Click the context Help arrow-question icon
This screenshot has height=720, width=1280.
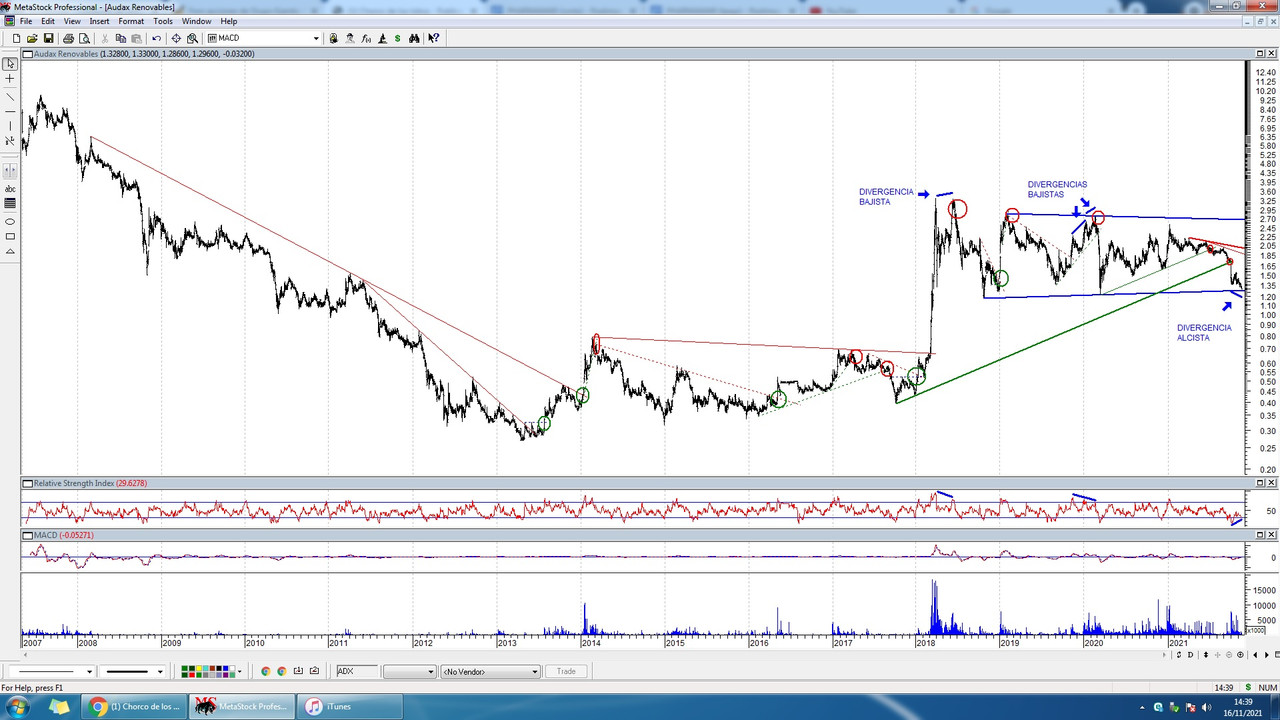(434, 38)
